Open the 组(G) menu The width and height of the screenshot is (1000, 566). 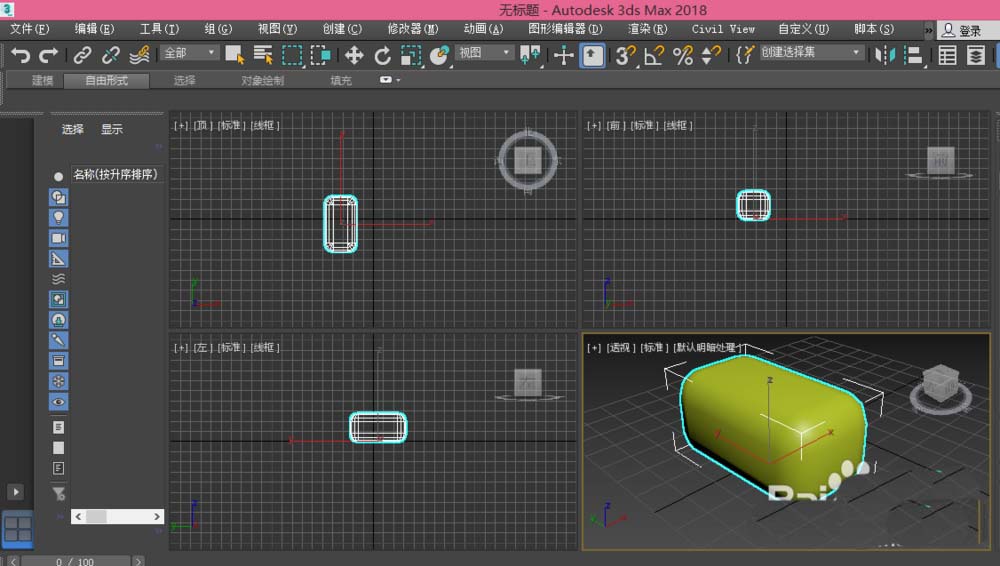pyautogui.click(x=218, y=29)
